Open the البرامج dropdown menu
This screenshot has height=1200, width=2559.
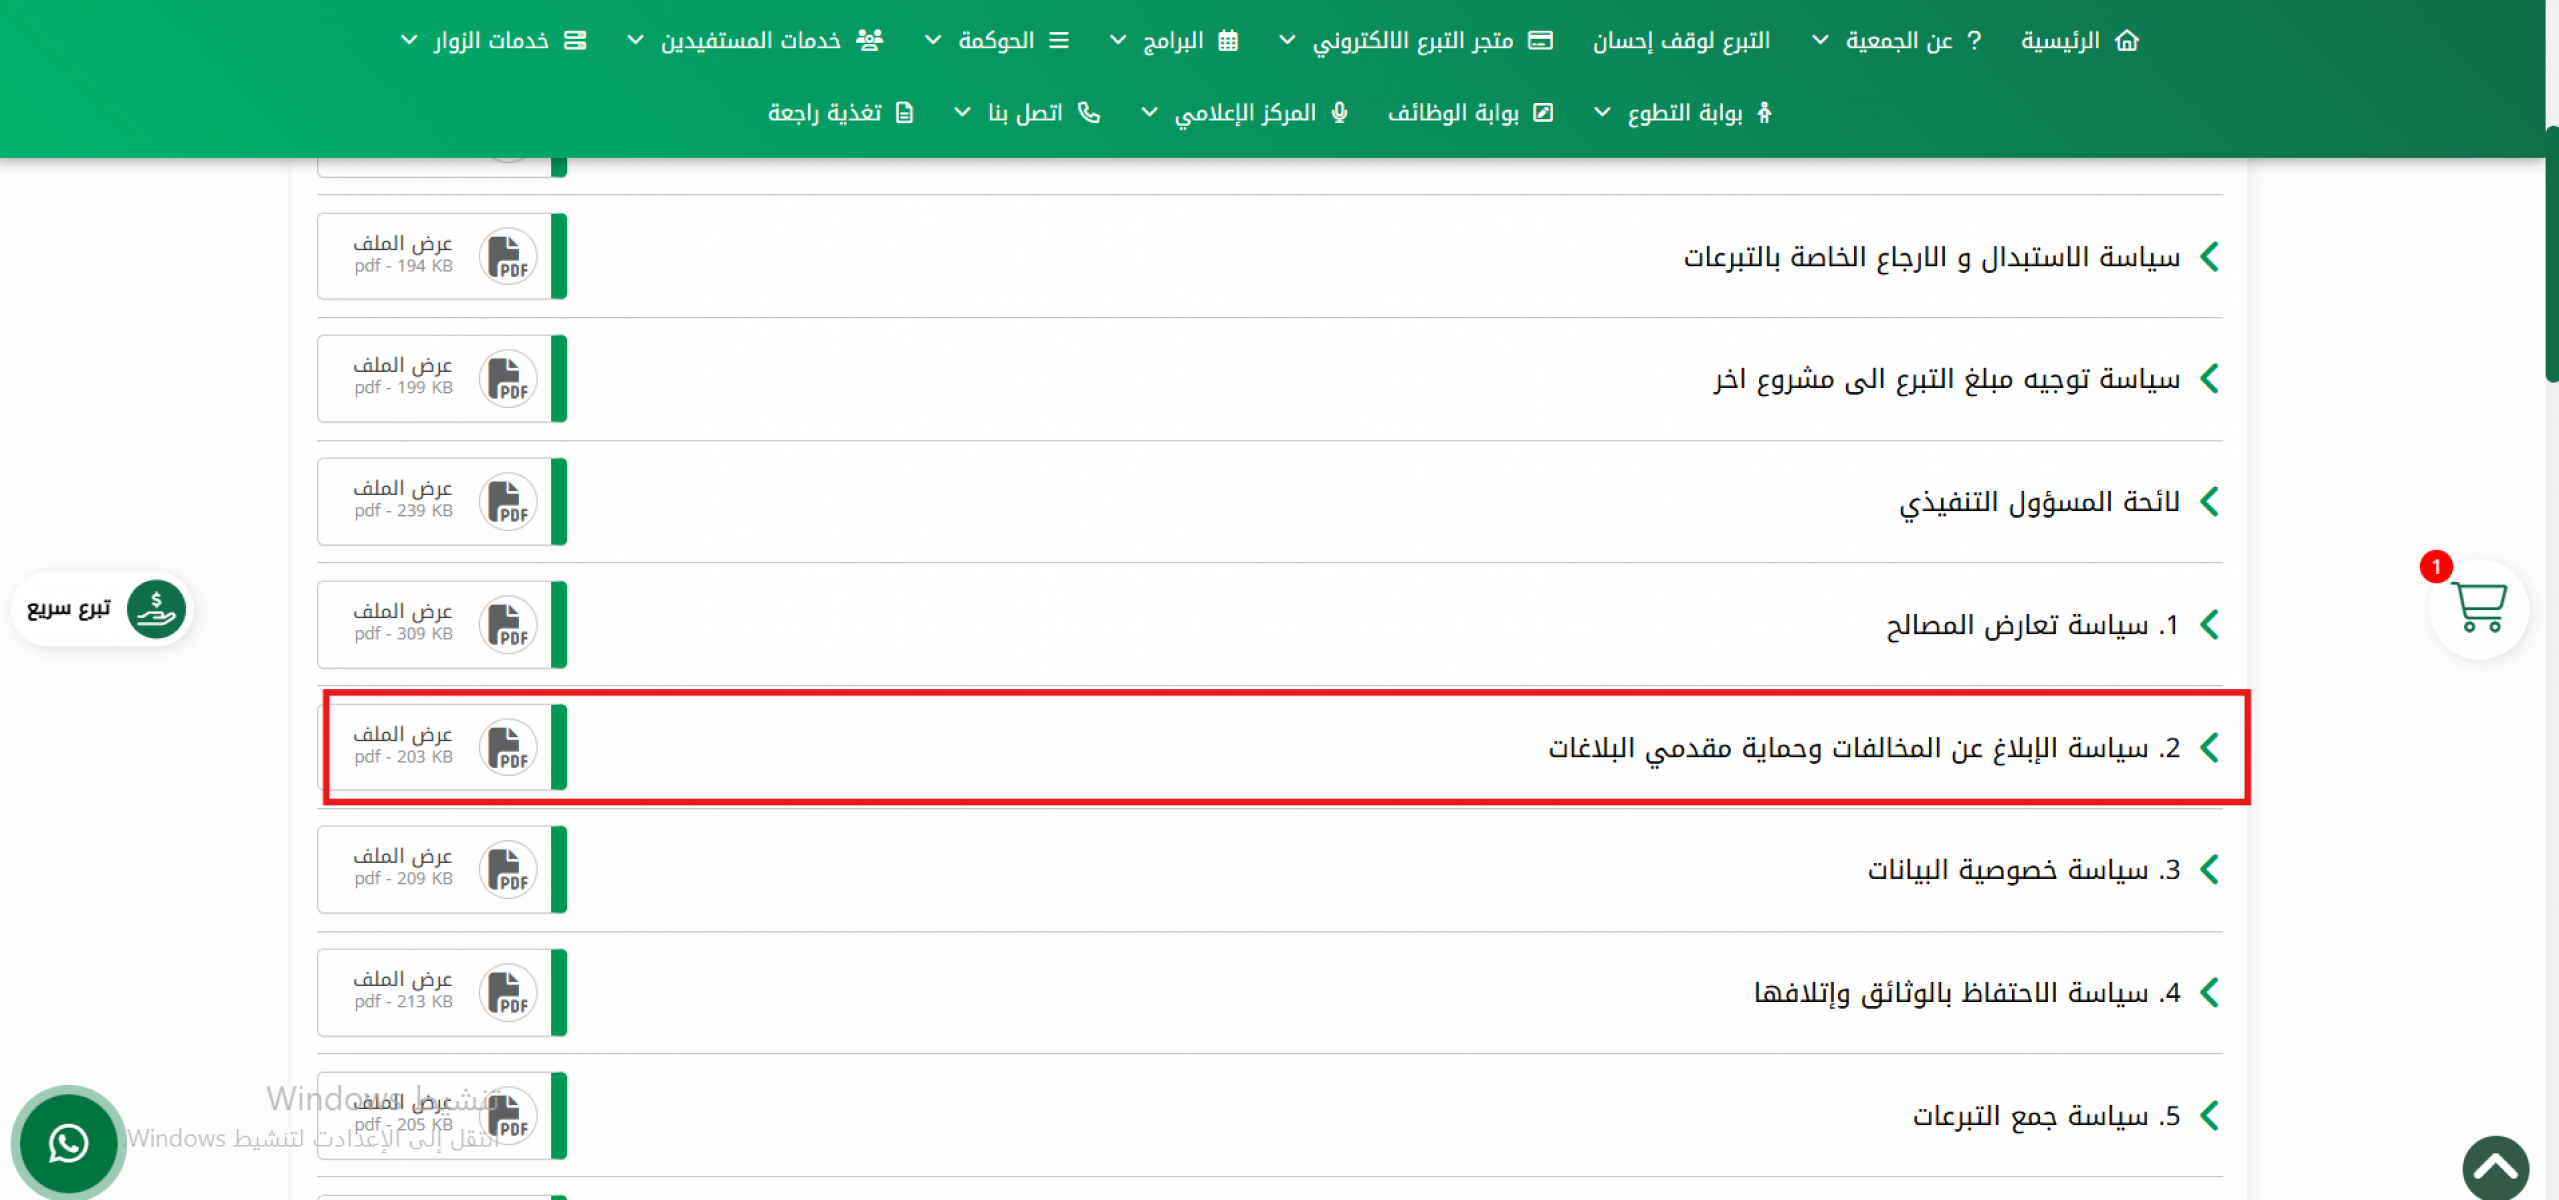(1173, 41)
